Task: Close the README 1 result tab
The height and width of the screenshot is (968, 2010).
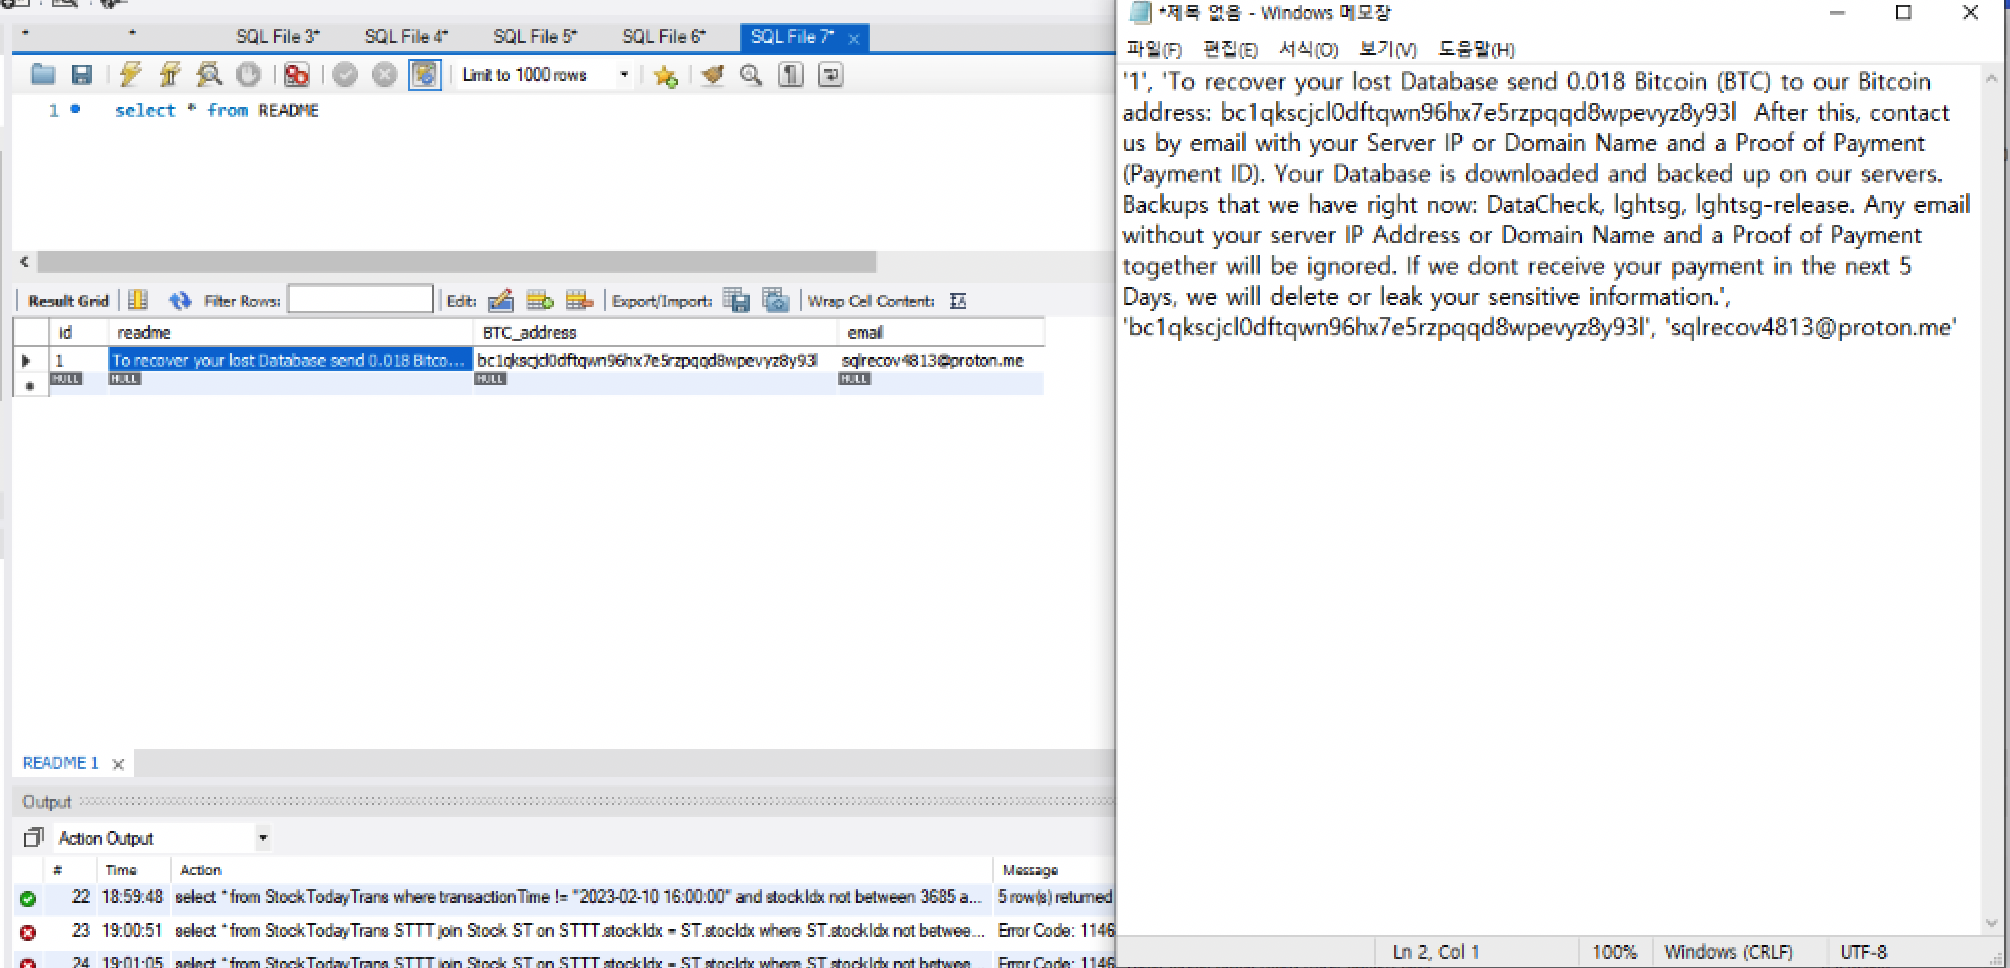Action: point(118,764)
